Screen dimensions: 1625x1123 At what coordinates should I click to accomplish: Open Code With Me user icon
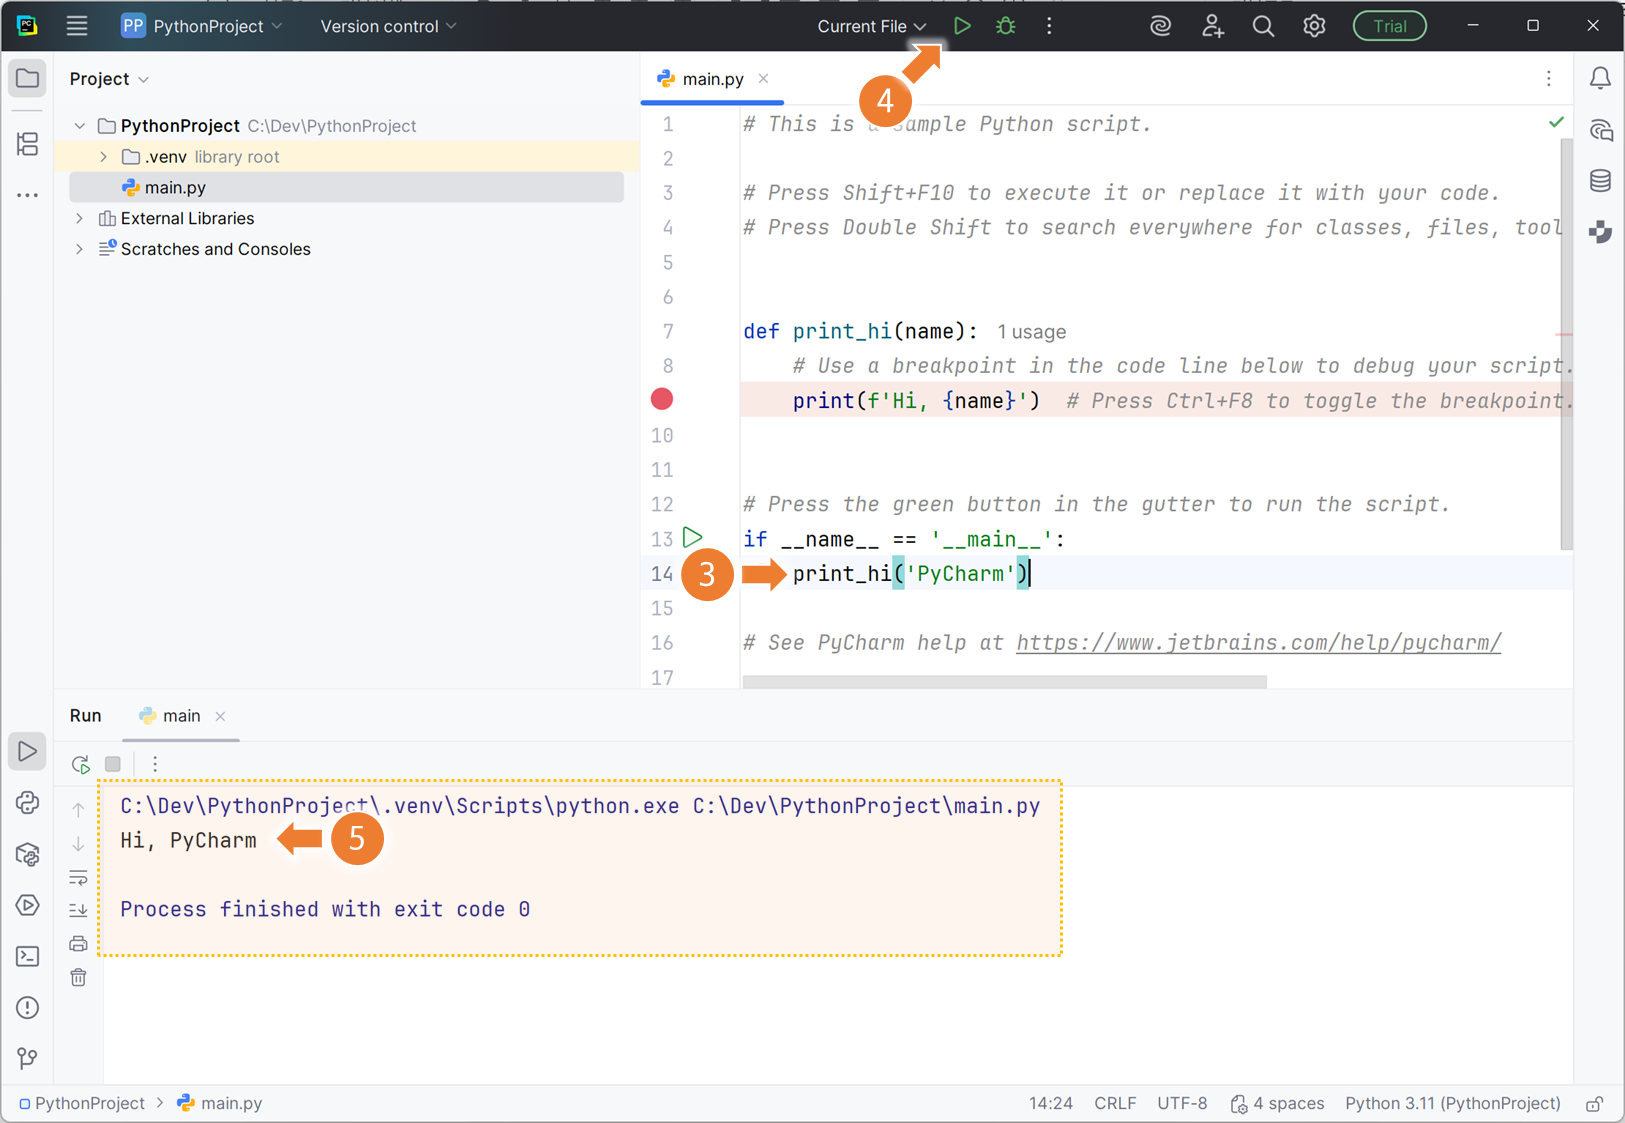[x=1212, y=26]
